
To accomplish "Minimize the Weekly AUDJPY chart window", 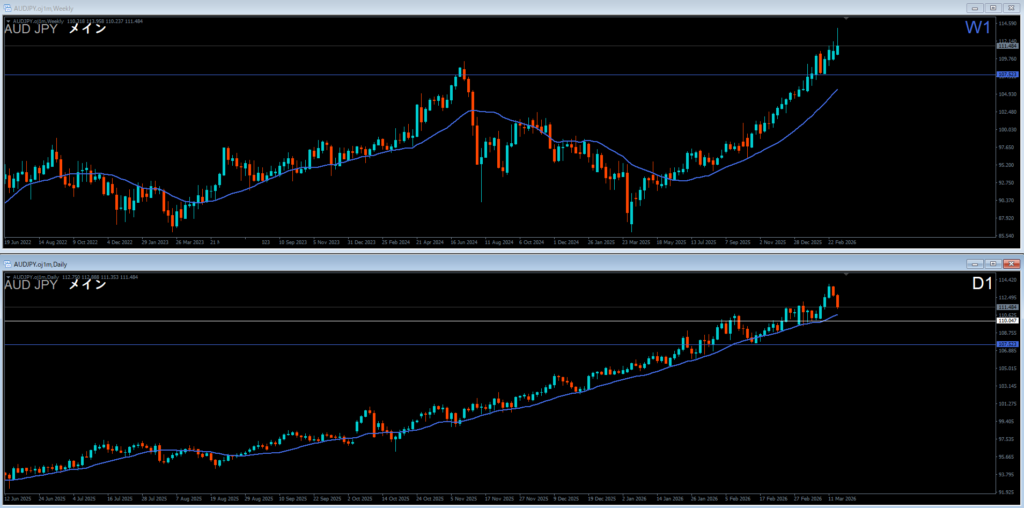I will [974, 8].
